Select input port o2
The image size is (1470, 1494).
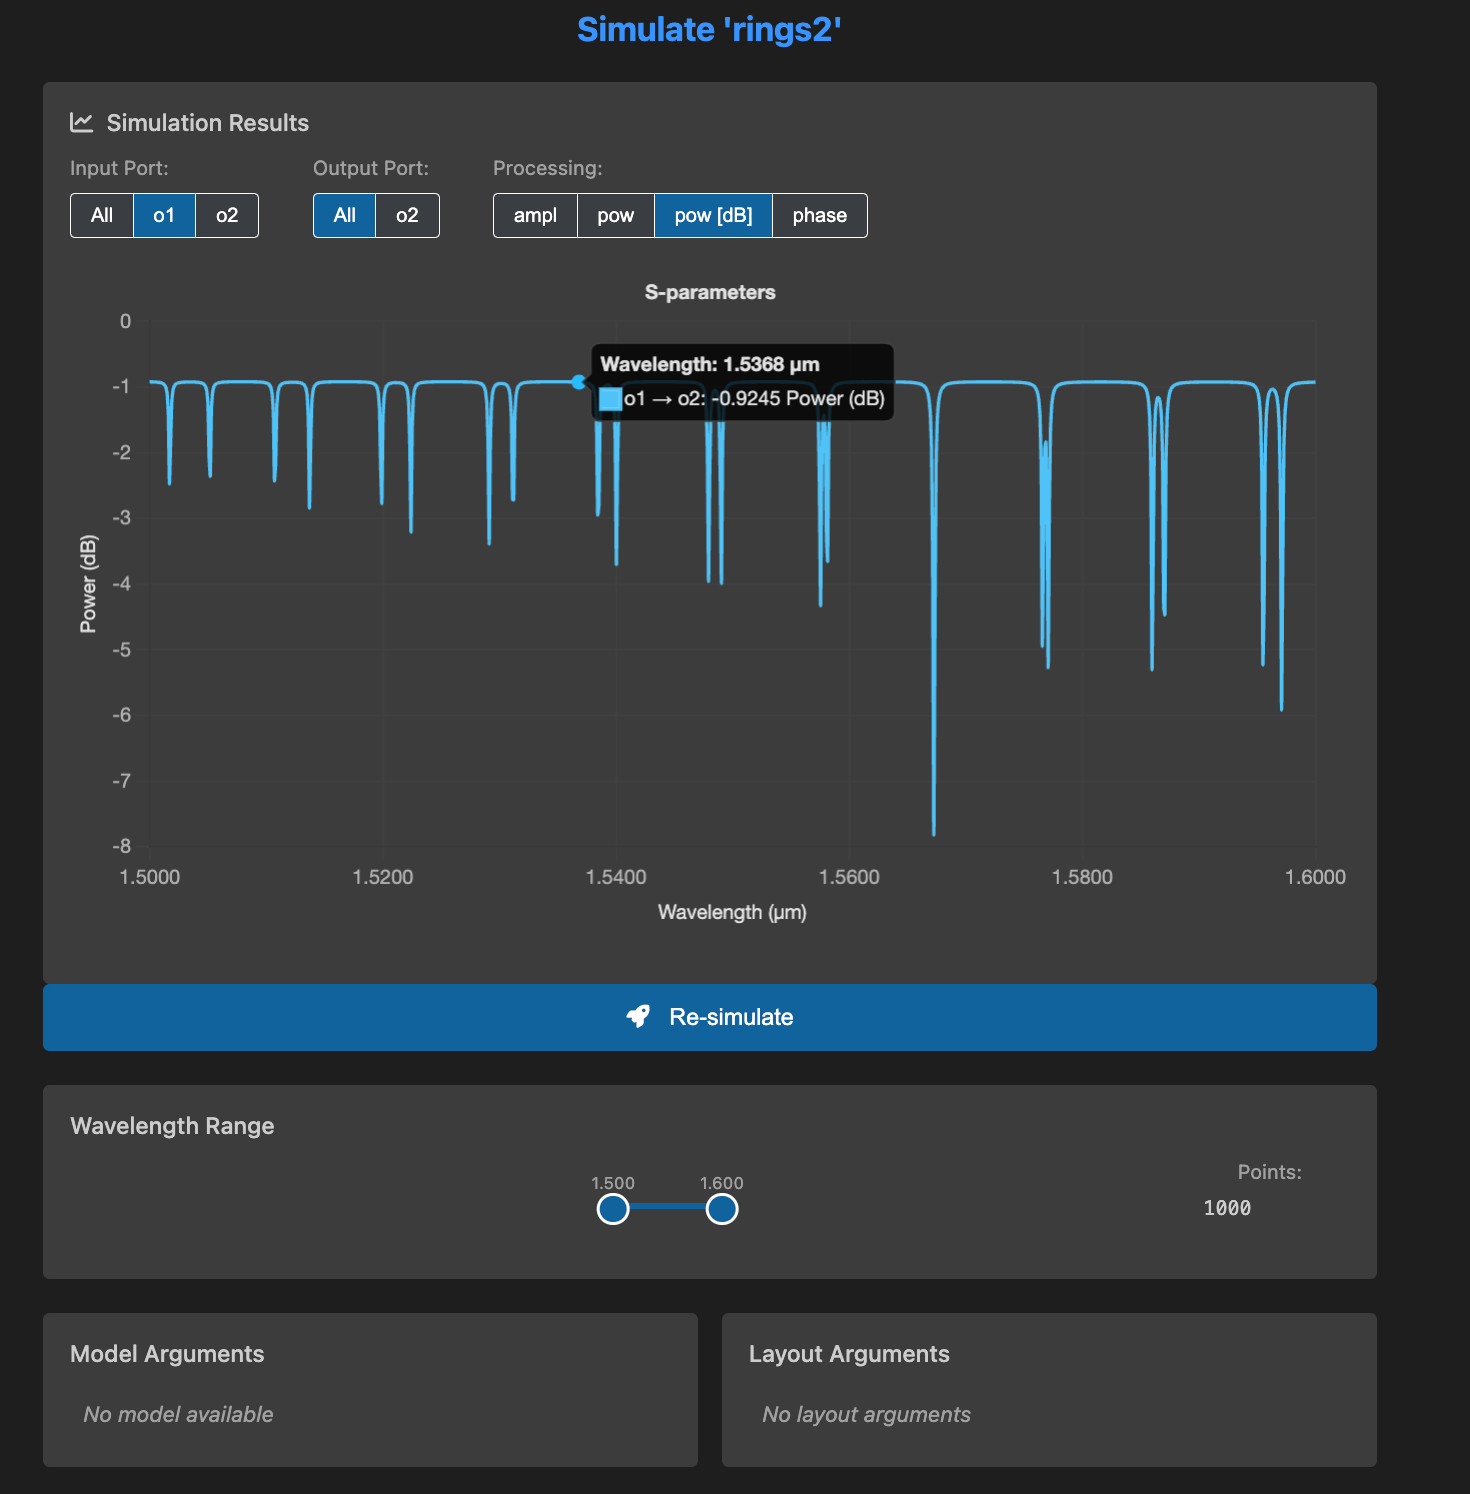(227, 215)
